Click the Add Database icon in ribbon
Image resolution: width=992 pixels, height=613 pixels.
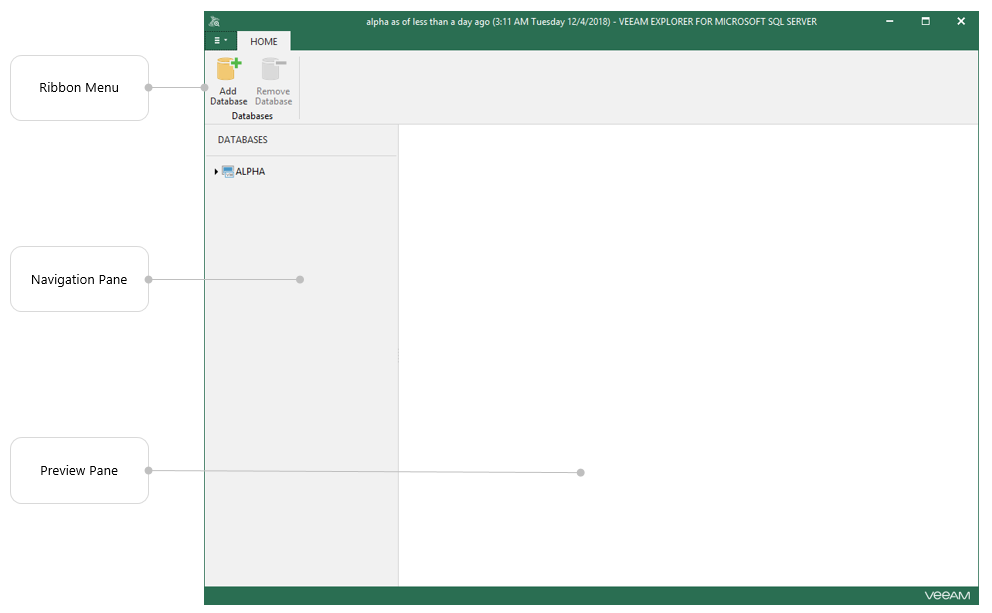coord(228,69)
